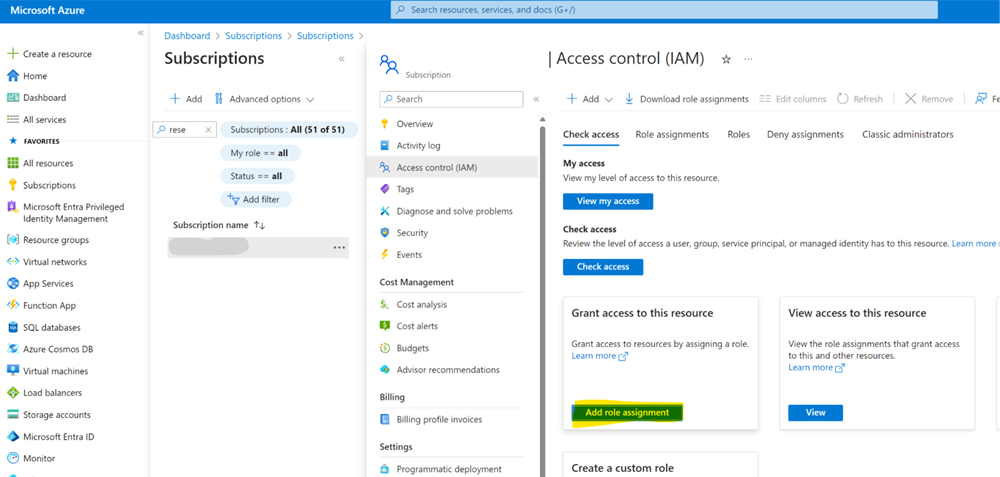The image size is (1000, 477).
Task: Click Add filter
Action: (x=256, y=199)
